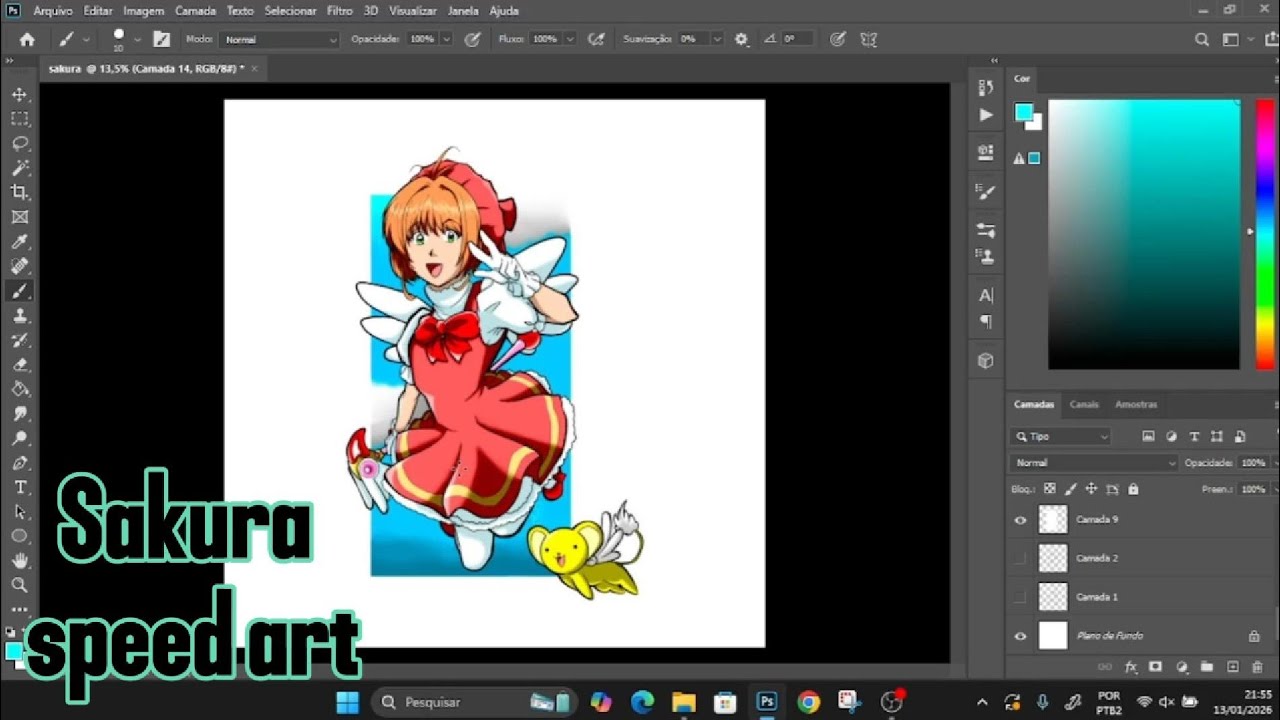
Task: Select the Horizontal Type tool
Action: click(x=19, y=487)
